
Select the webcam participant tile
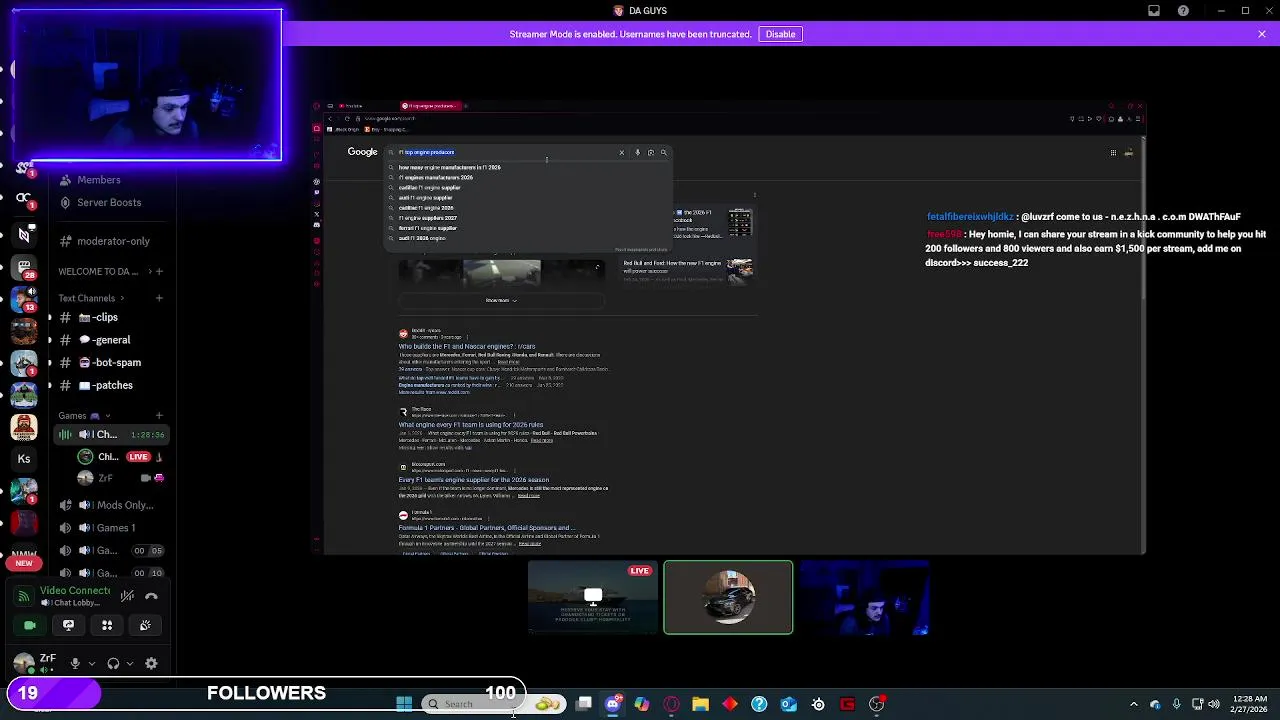click(x=864, y=597)
